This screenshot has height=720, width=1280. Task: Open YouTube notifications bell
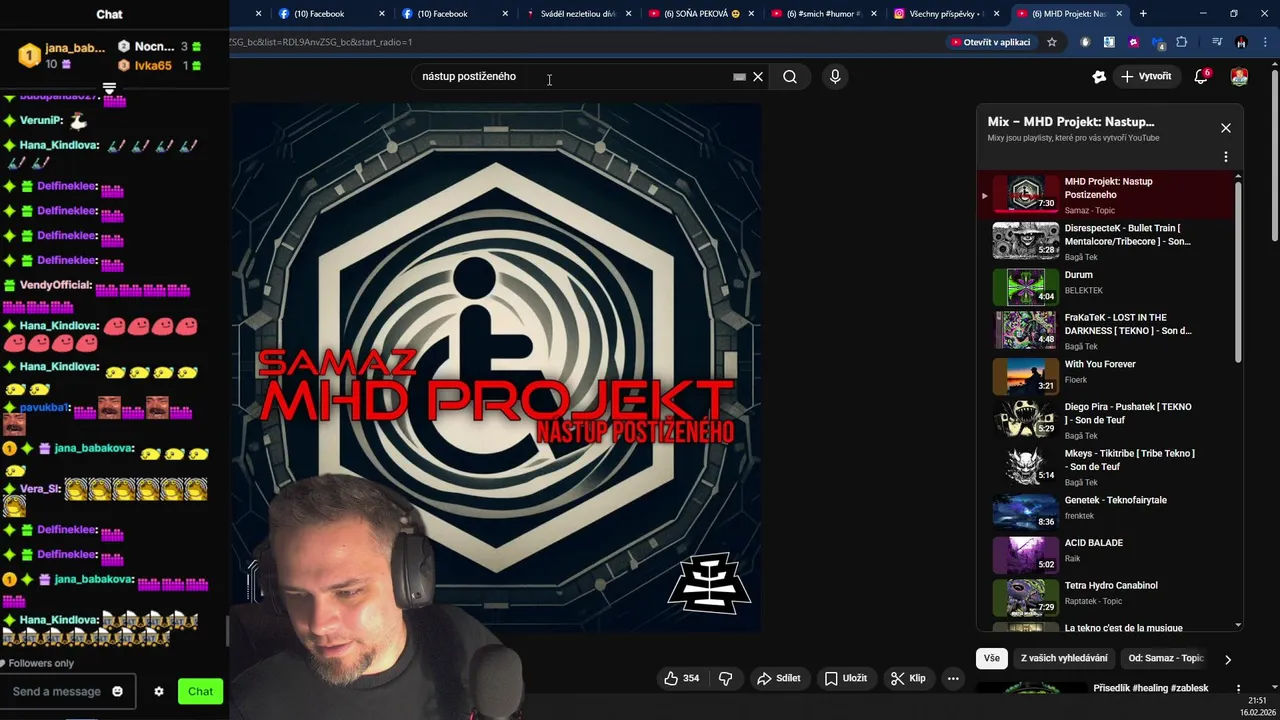(x=1201, y=77)
